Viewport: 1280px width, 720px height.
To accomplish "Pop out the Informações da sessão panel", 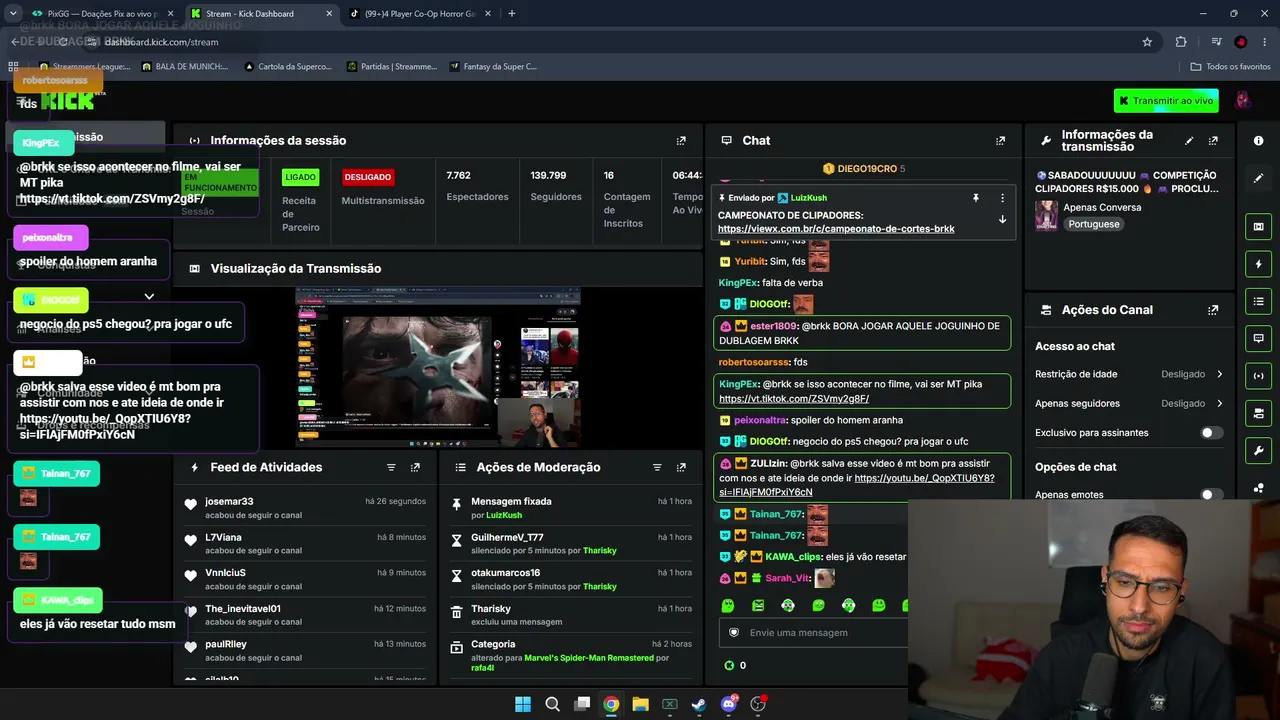I will (681, 141).
